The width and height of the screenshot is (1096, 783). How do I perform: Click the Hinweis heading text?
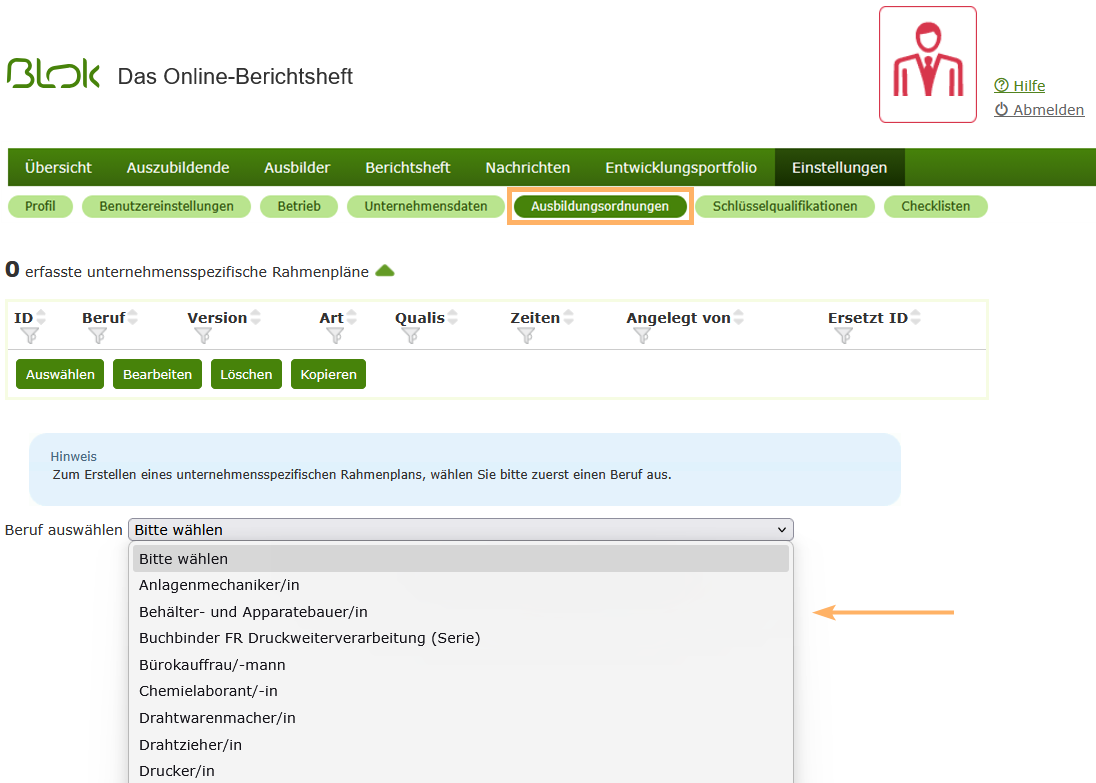coord(73,457)
